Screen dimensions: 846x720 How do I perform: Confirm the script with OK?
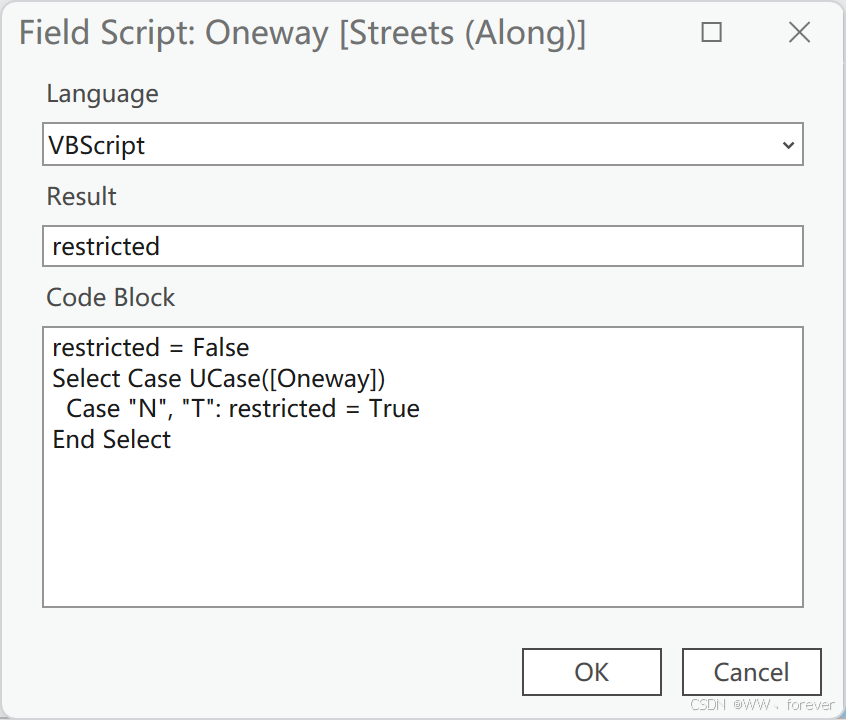tap(591, 672)
